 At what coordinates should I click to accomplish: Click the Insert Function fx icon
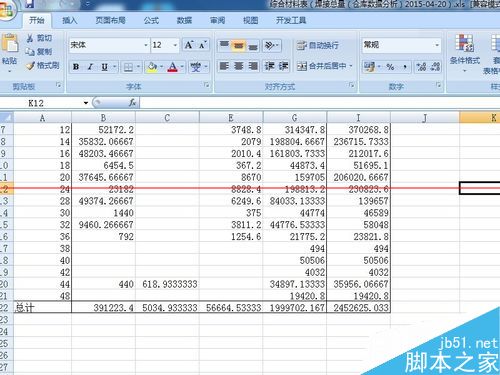point(132,103)
